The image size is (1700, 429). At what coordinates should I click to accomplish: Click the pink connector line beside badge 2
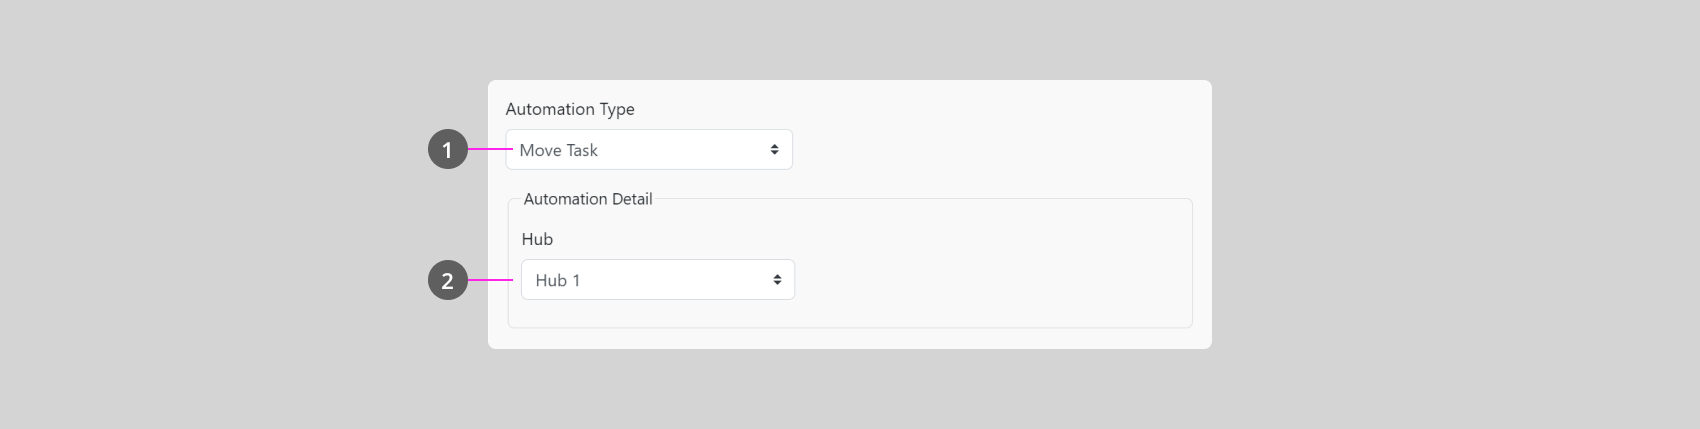click(491, 280)
